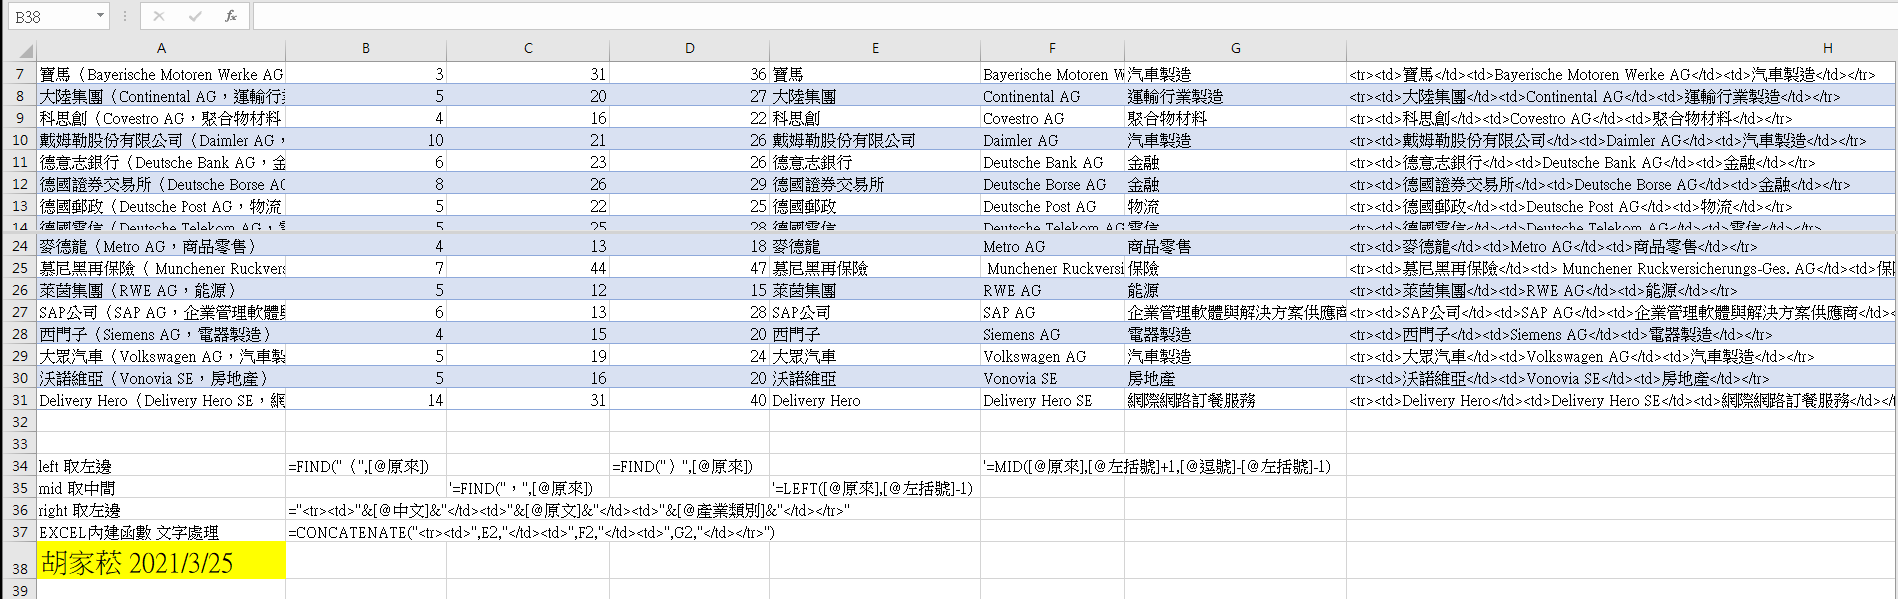Click cell 'Metro AG' in column F
Viewport: 1898px width, 599px height.
pos(1052,246)
